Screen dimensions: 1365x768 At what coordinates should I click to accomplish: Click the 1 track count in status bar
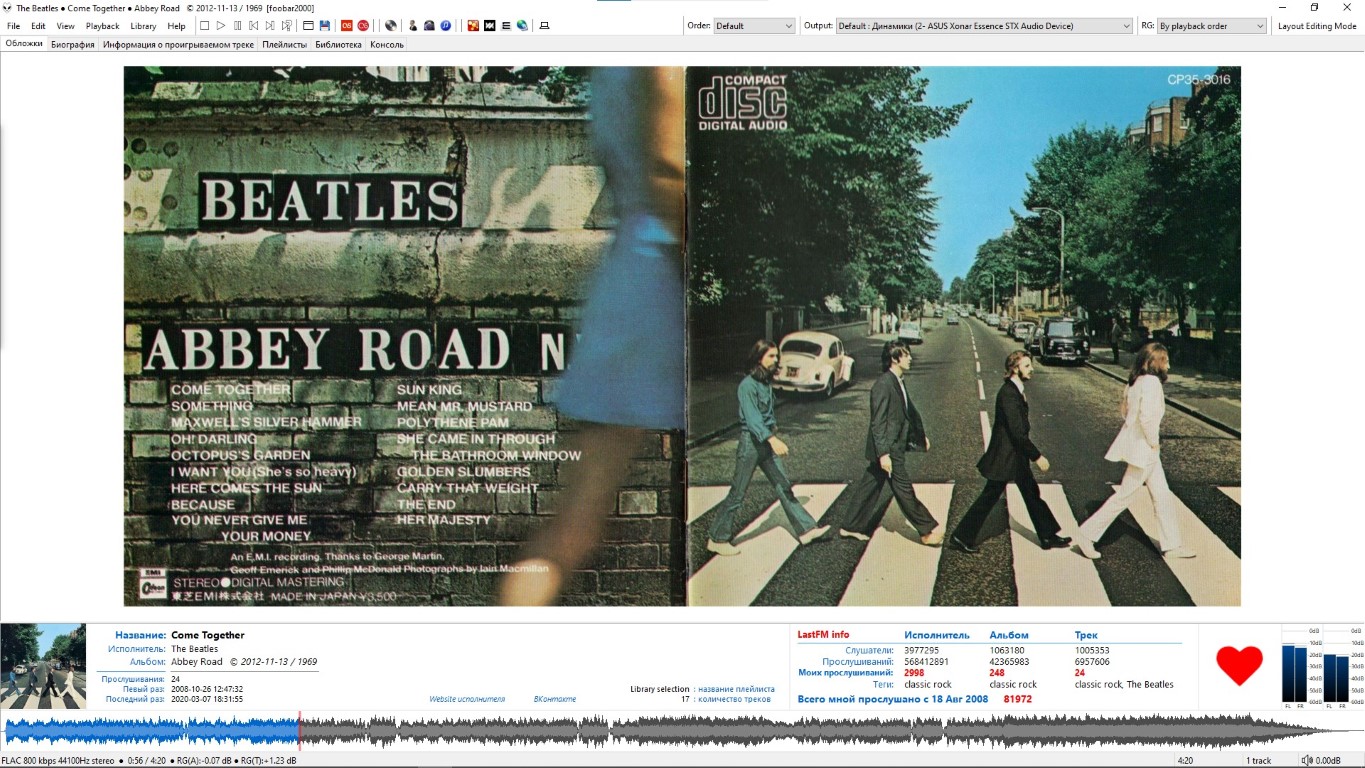point(1259,761)
